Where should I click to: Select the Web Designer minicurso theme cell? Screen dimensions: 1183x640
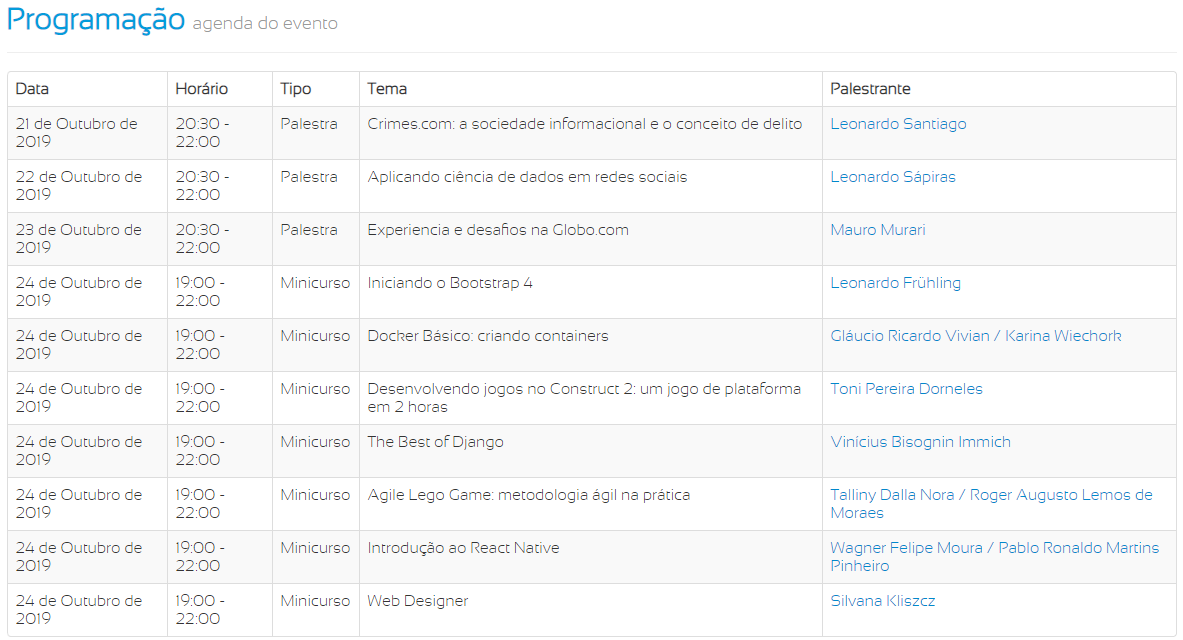tap(417, 601)
